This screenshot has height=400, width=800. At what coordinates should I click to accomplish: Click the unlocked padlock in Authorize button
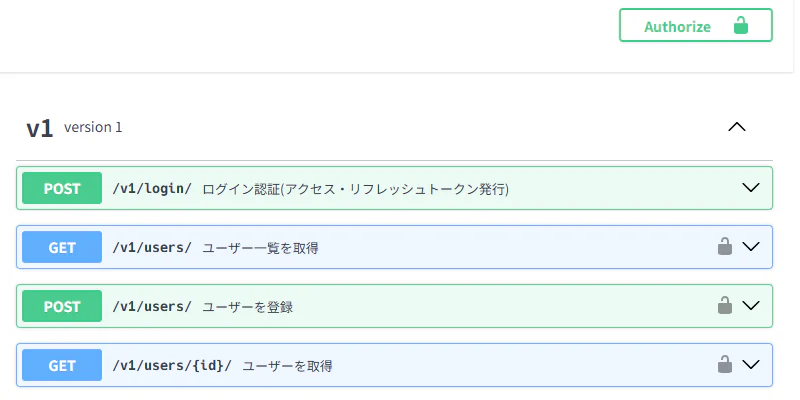(741, 26)
